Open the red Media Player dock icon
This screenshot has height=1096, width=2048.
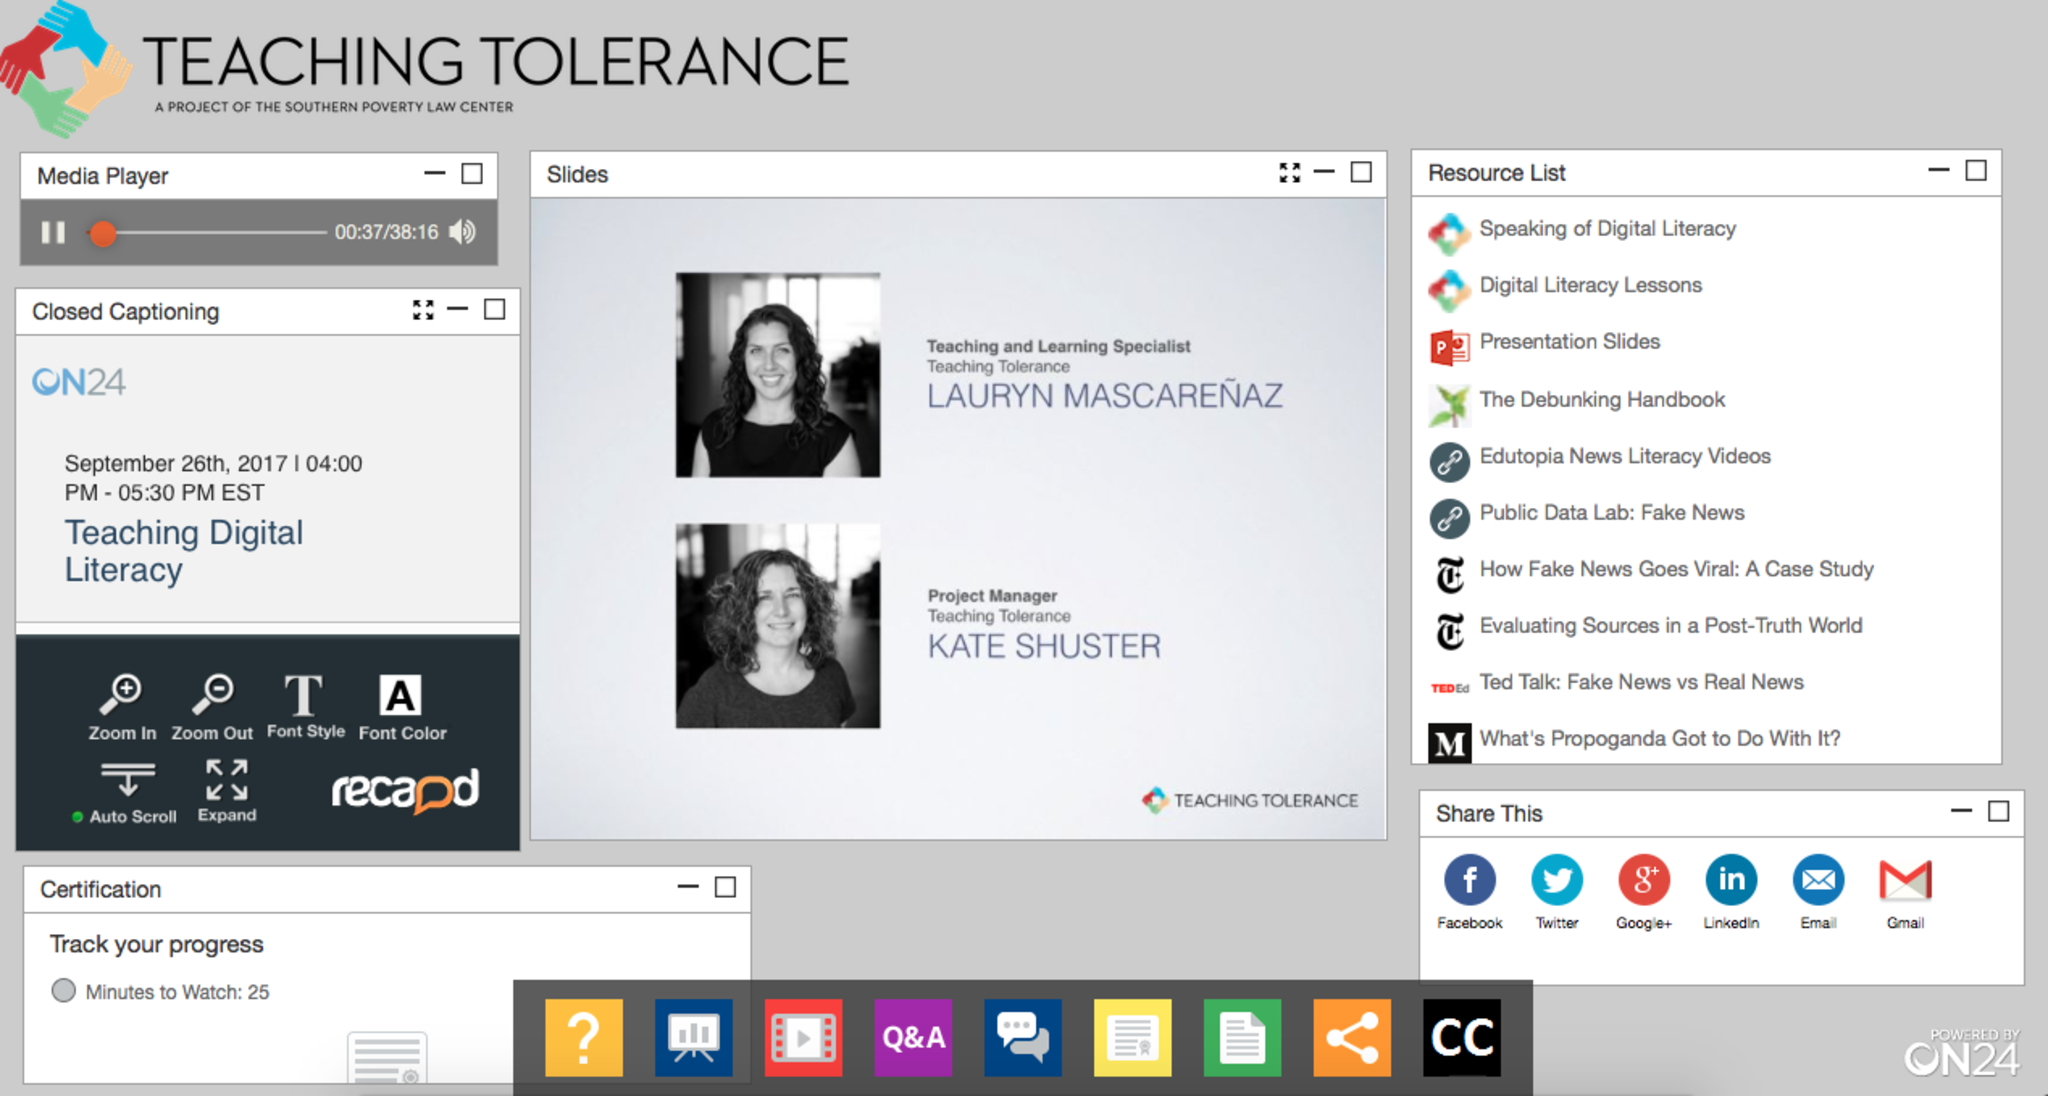point(803,1037)
